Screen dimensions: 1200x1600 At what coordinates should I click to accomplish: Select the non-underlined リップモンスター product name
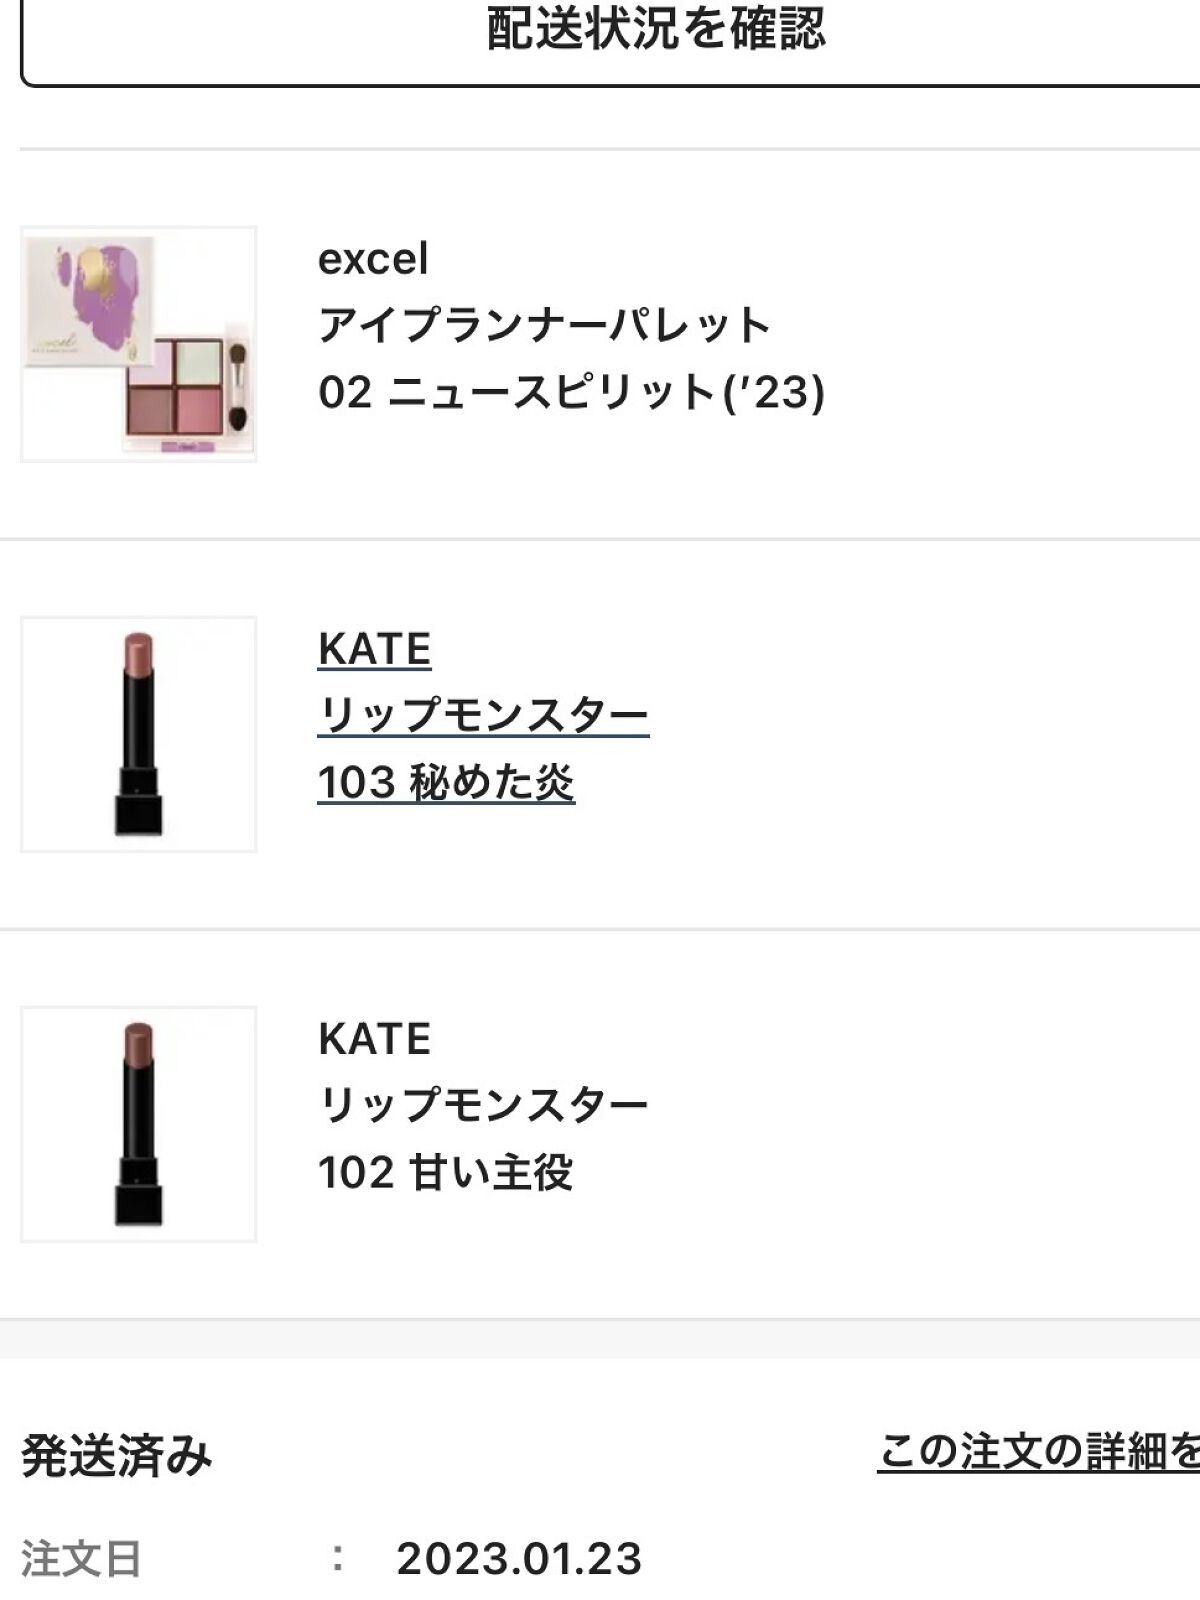pyautogui.click(x=483, y=1105)
